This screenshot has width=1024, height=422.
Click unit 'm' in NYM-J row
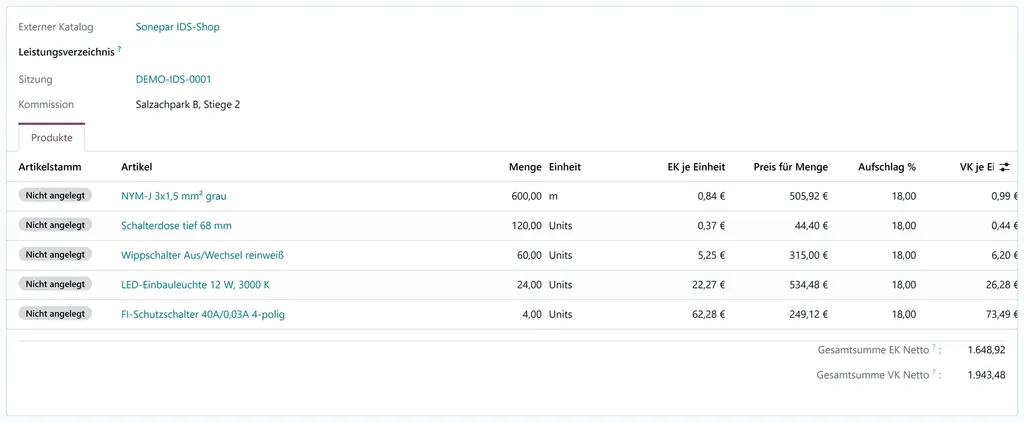552,195
